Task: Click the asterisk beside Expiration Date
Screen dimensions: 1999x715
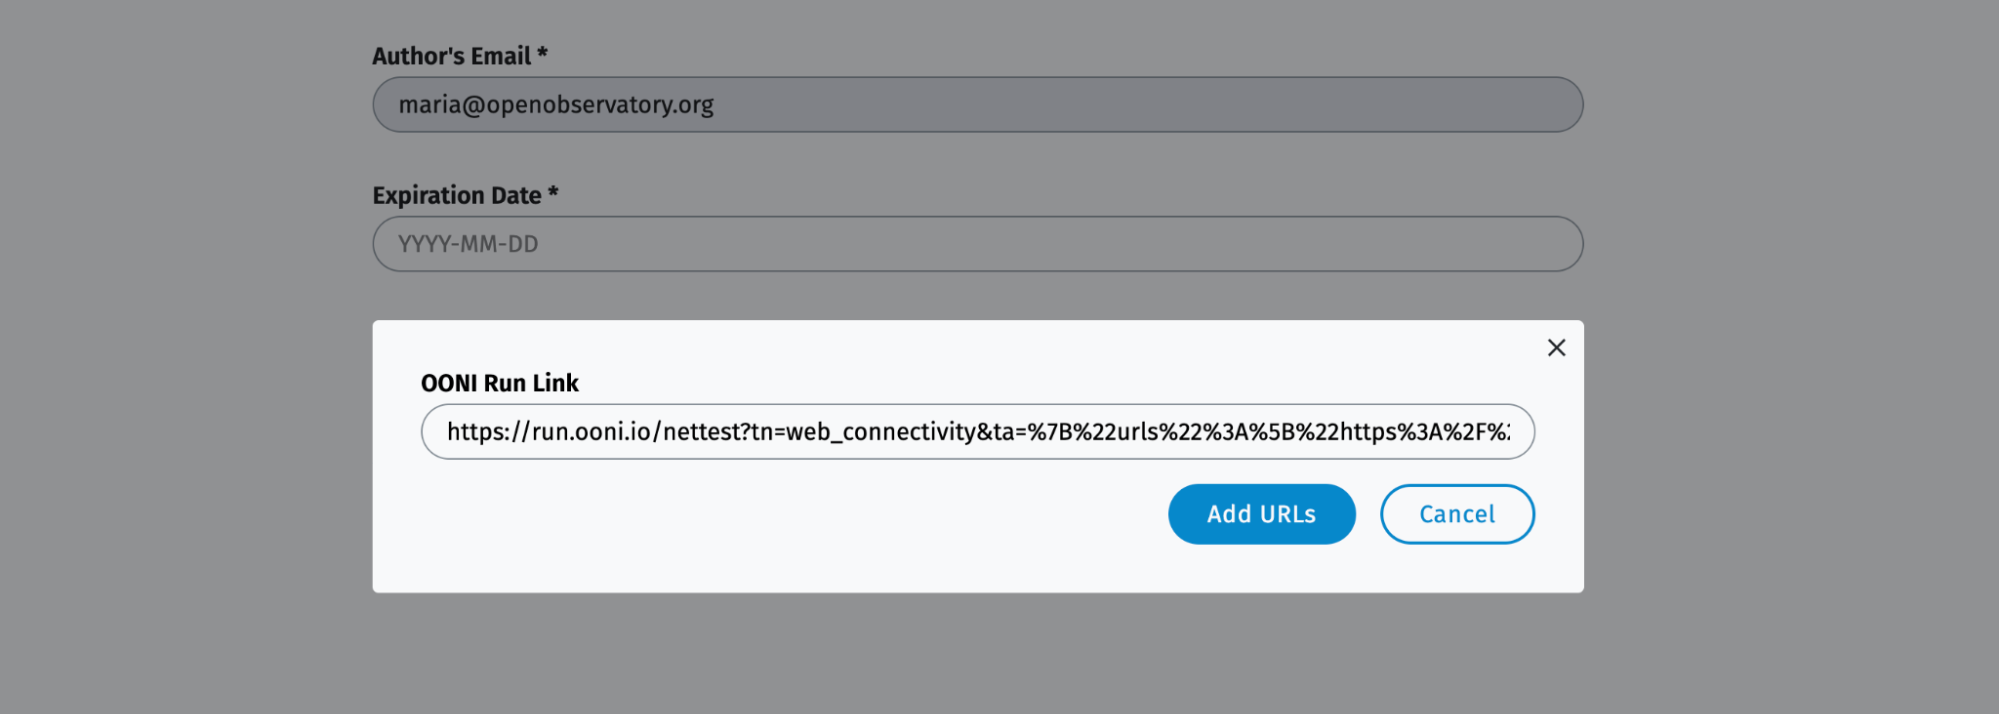Action: click(x=553, y=193)
